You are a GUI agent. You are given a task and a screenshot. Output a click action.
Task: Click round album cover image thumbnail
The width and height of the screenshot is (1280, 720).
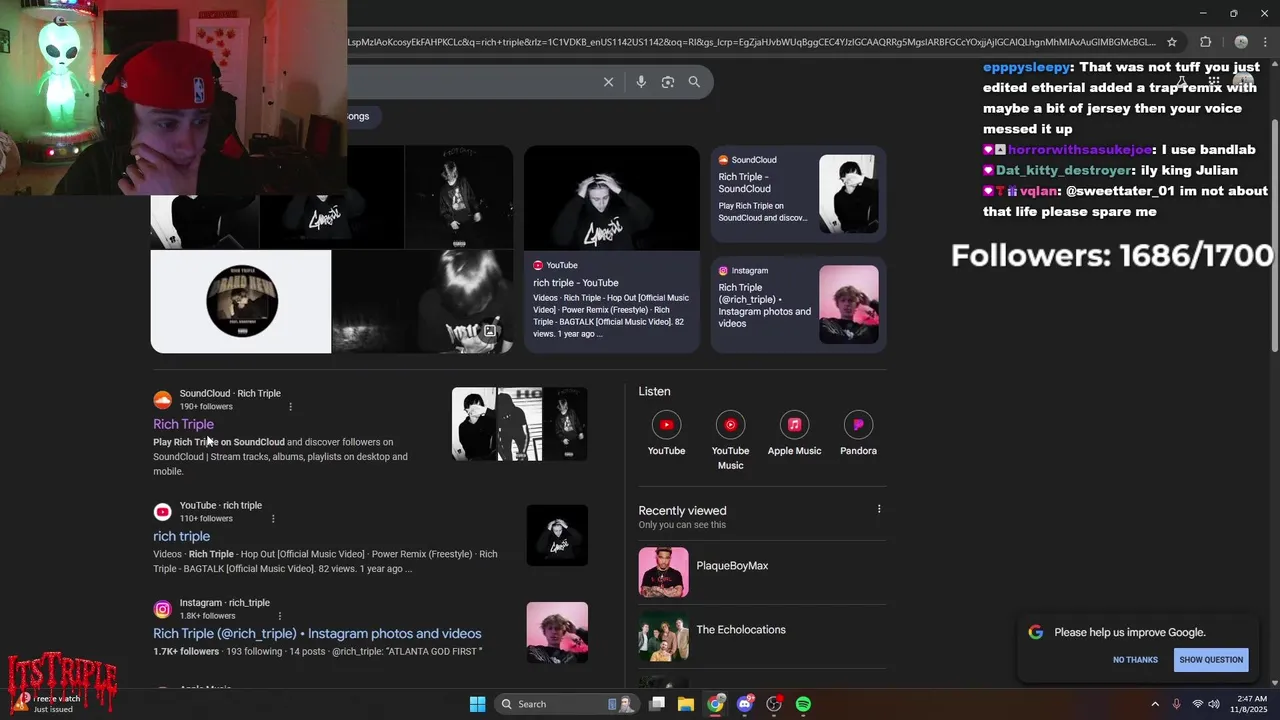[x=241, y=301]
